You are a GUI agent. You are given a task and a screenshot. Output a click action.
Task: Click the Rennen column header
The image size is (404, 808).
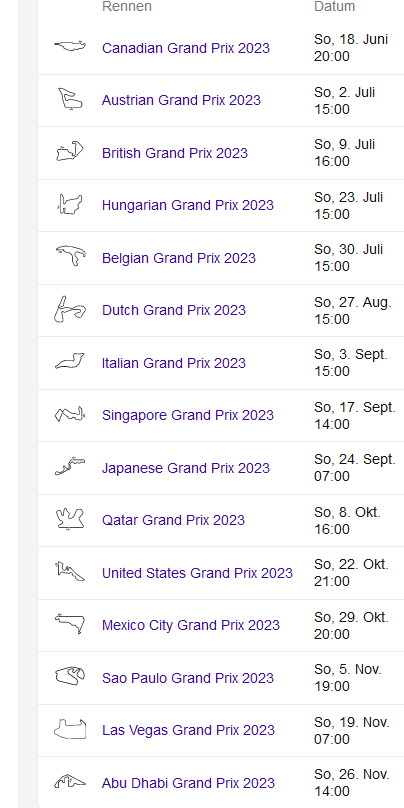(x=127, y=6)
